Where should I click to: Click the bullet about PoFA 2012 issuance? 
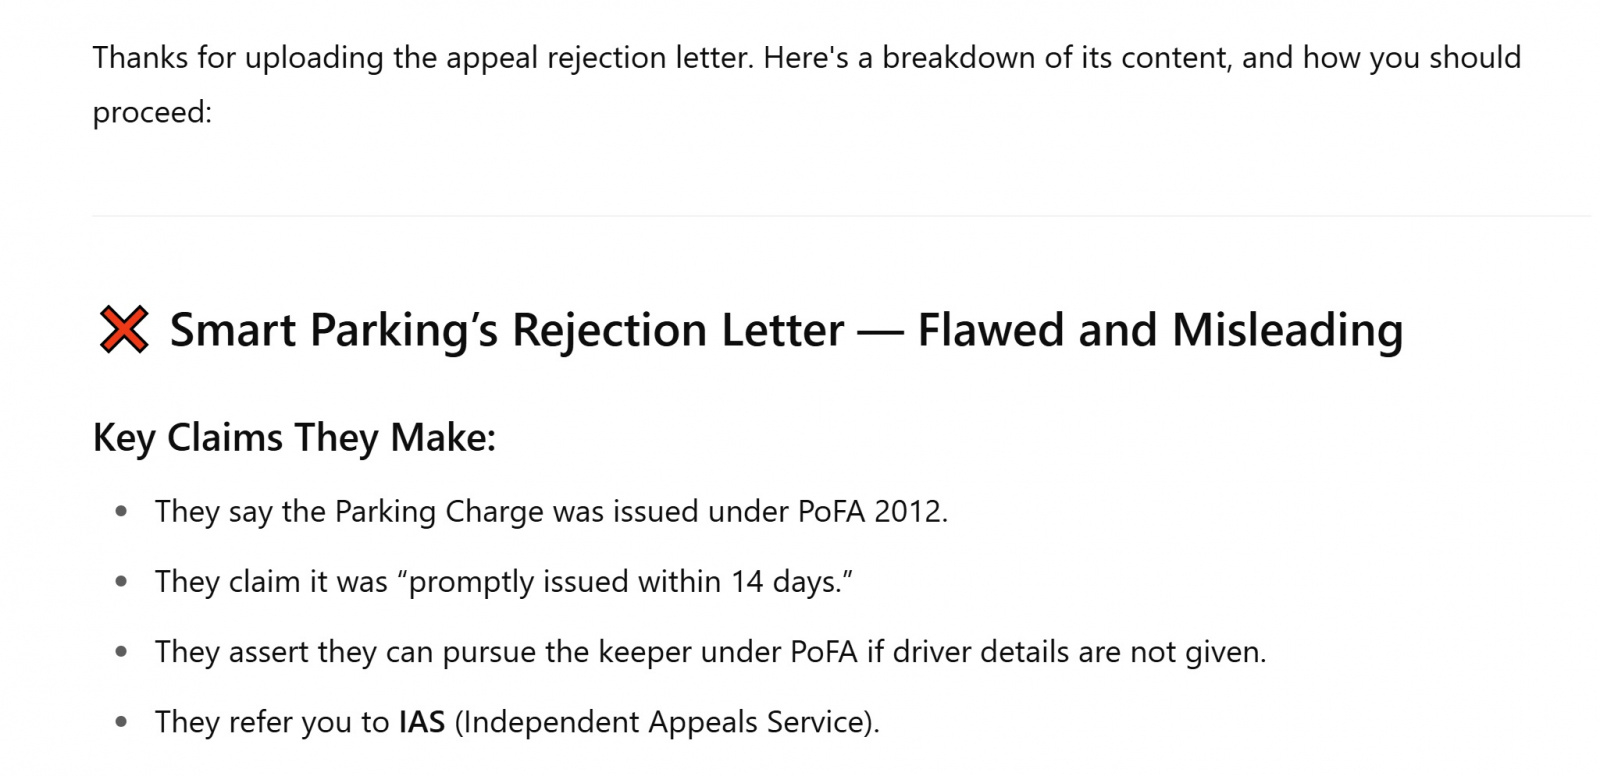(x=551, y=512)
